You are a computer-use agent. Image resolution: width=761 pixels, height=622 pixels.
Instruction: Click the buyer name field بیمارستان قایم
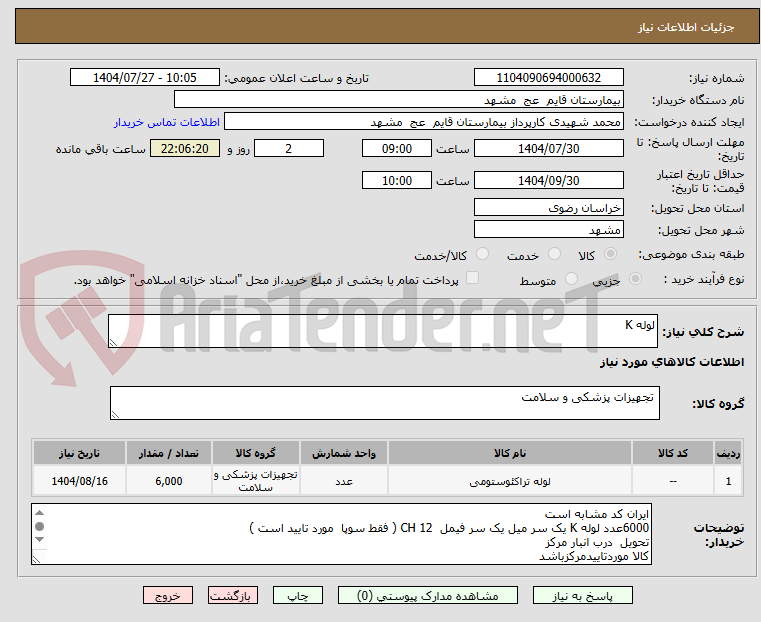398,99
